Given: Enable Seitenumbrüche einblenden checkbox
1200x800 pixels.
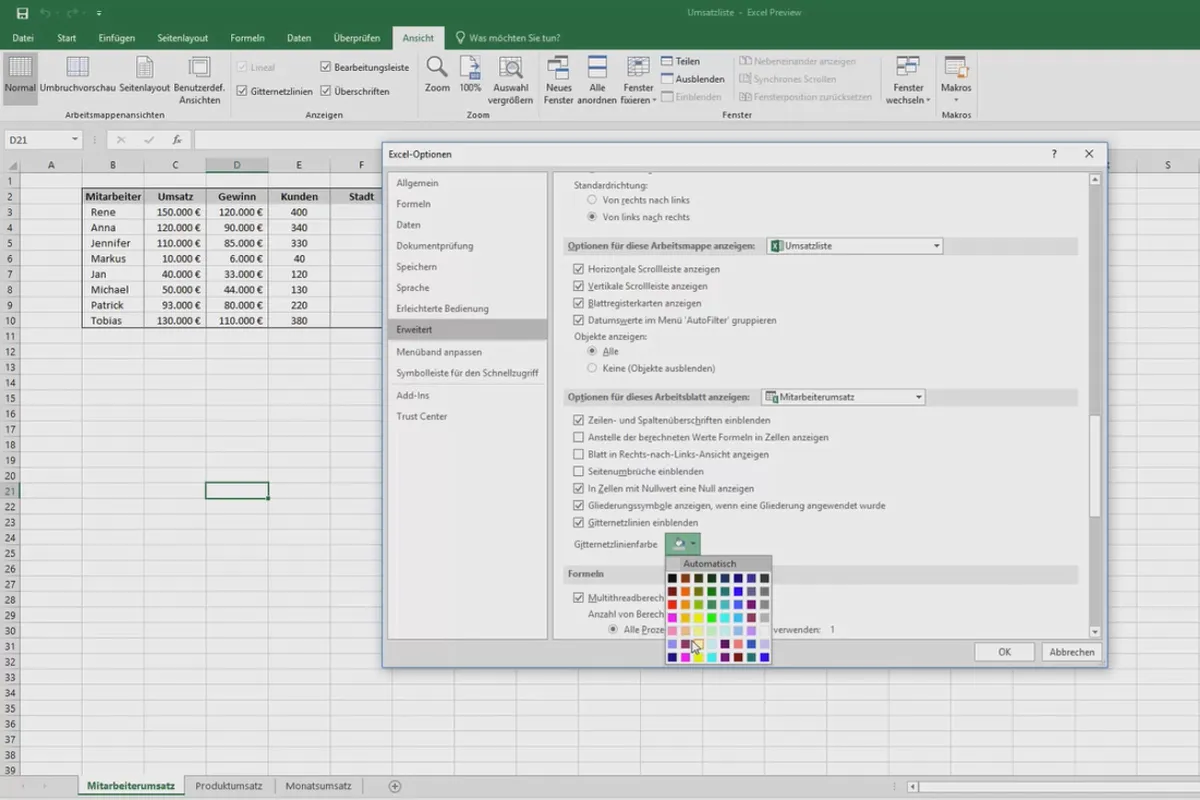Looking at the screenshot, I should 578,471.
